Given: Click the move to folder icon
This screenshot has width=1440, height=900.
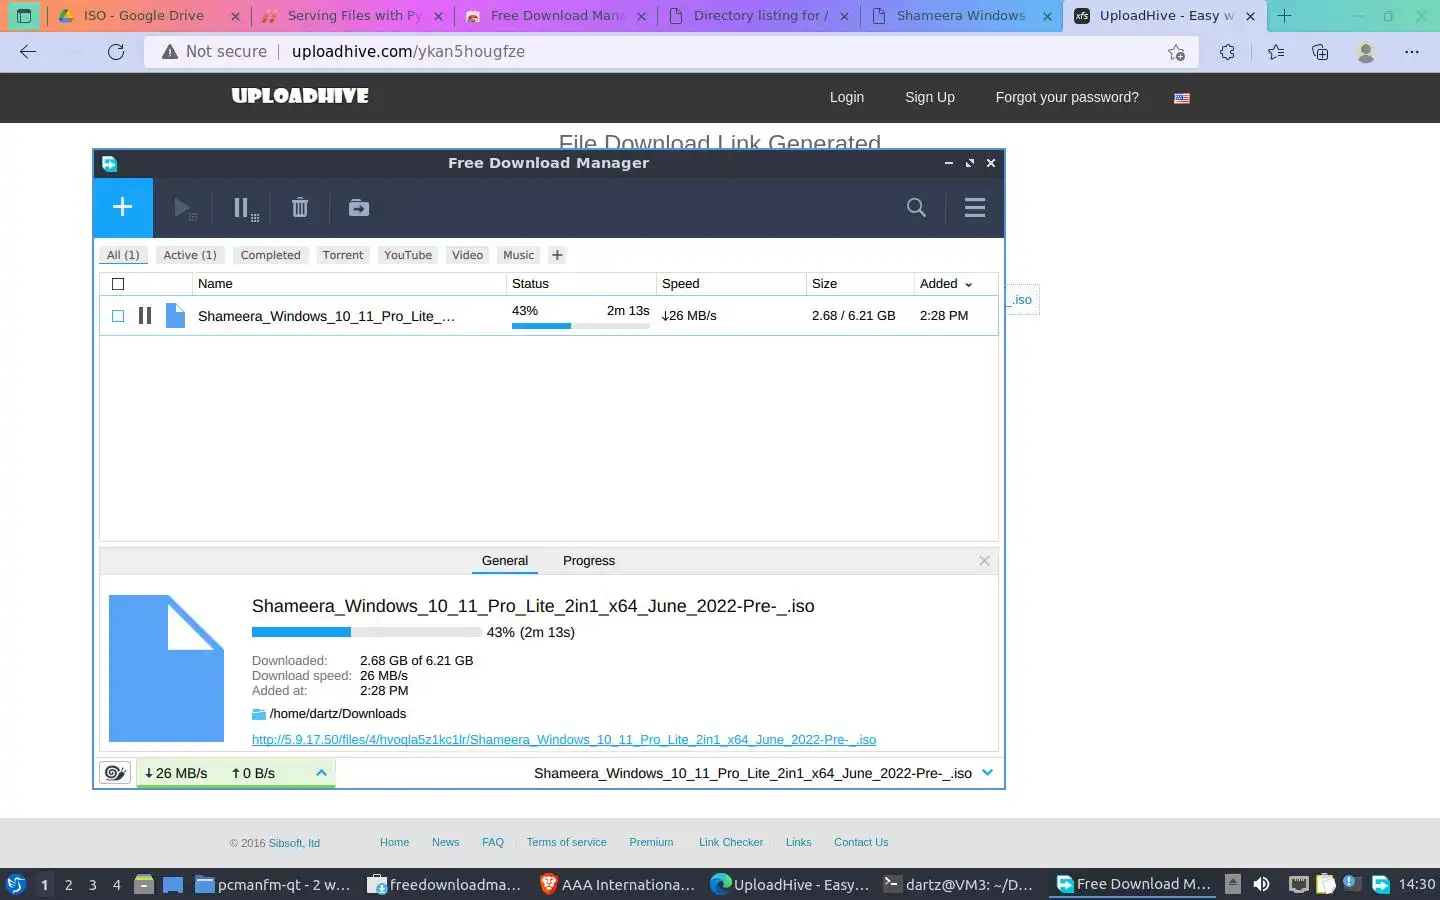Looking at the screenshot, I should tap(358, 208).
